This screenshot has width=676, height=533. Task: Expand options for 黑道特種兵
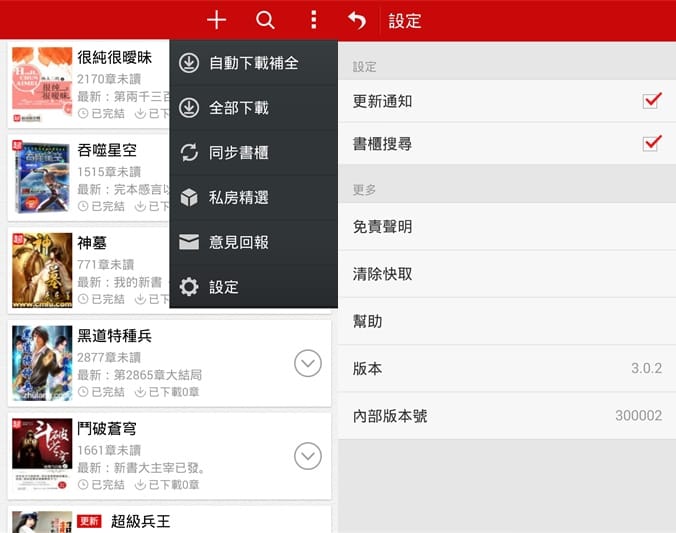(x=308, y=363)
